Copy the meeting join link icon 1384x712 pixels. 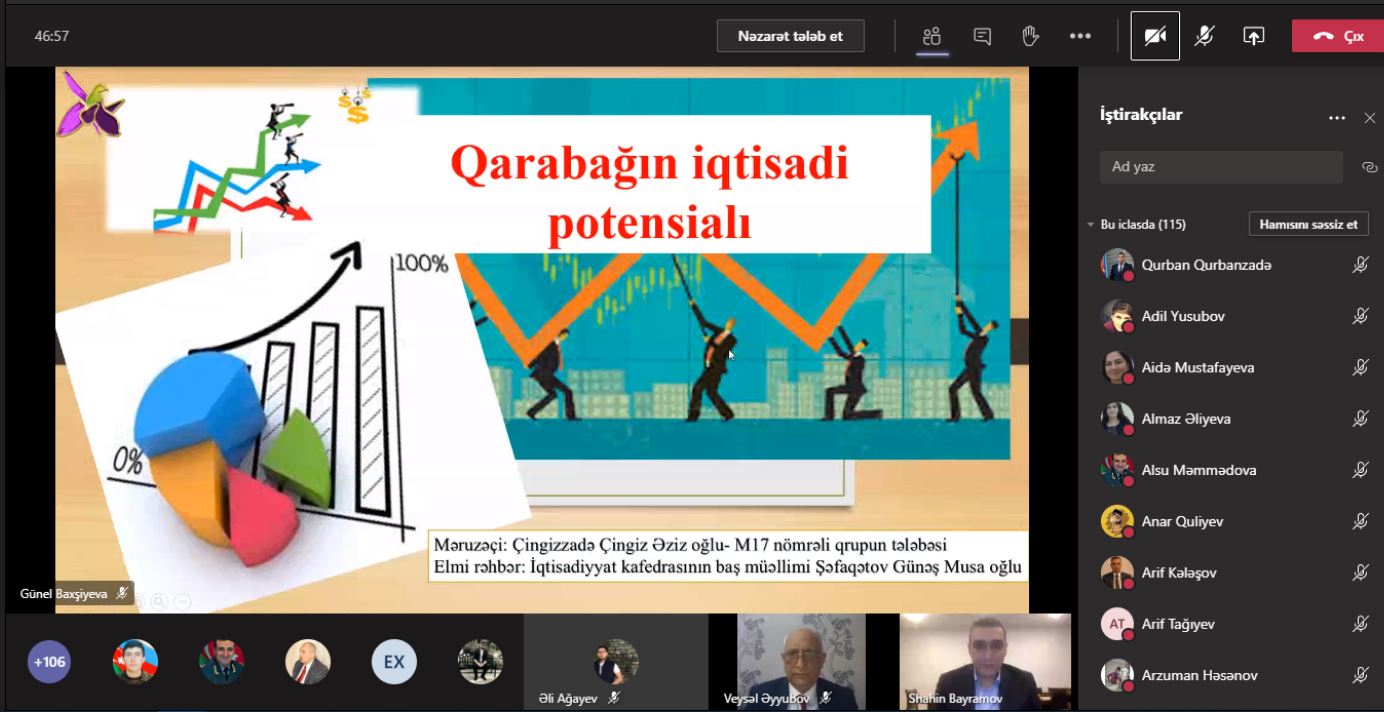1369,167
